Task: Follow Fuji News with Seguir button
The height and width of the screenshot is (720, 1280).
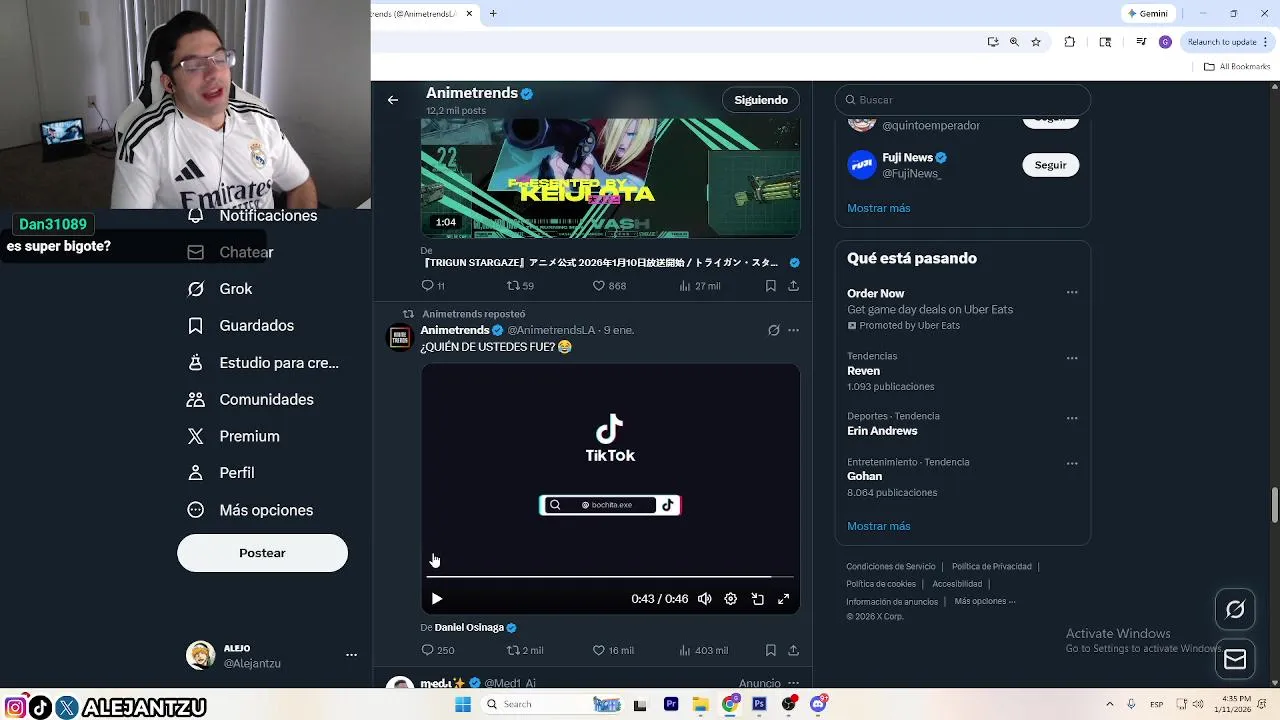Action: click(x=1050, y=165)
